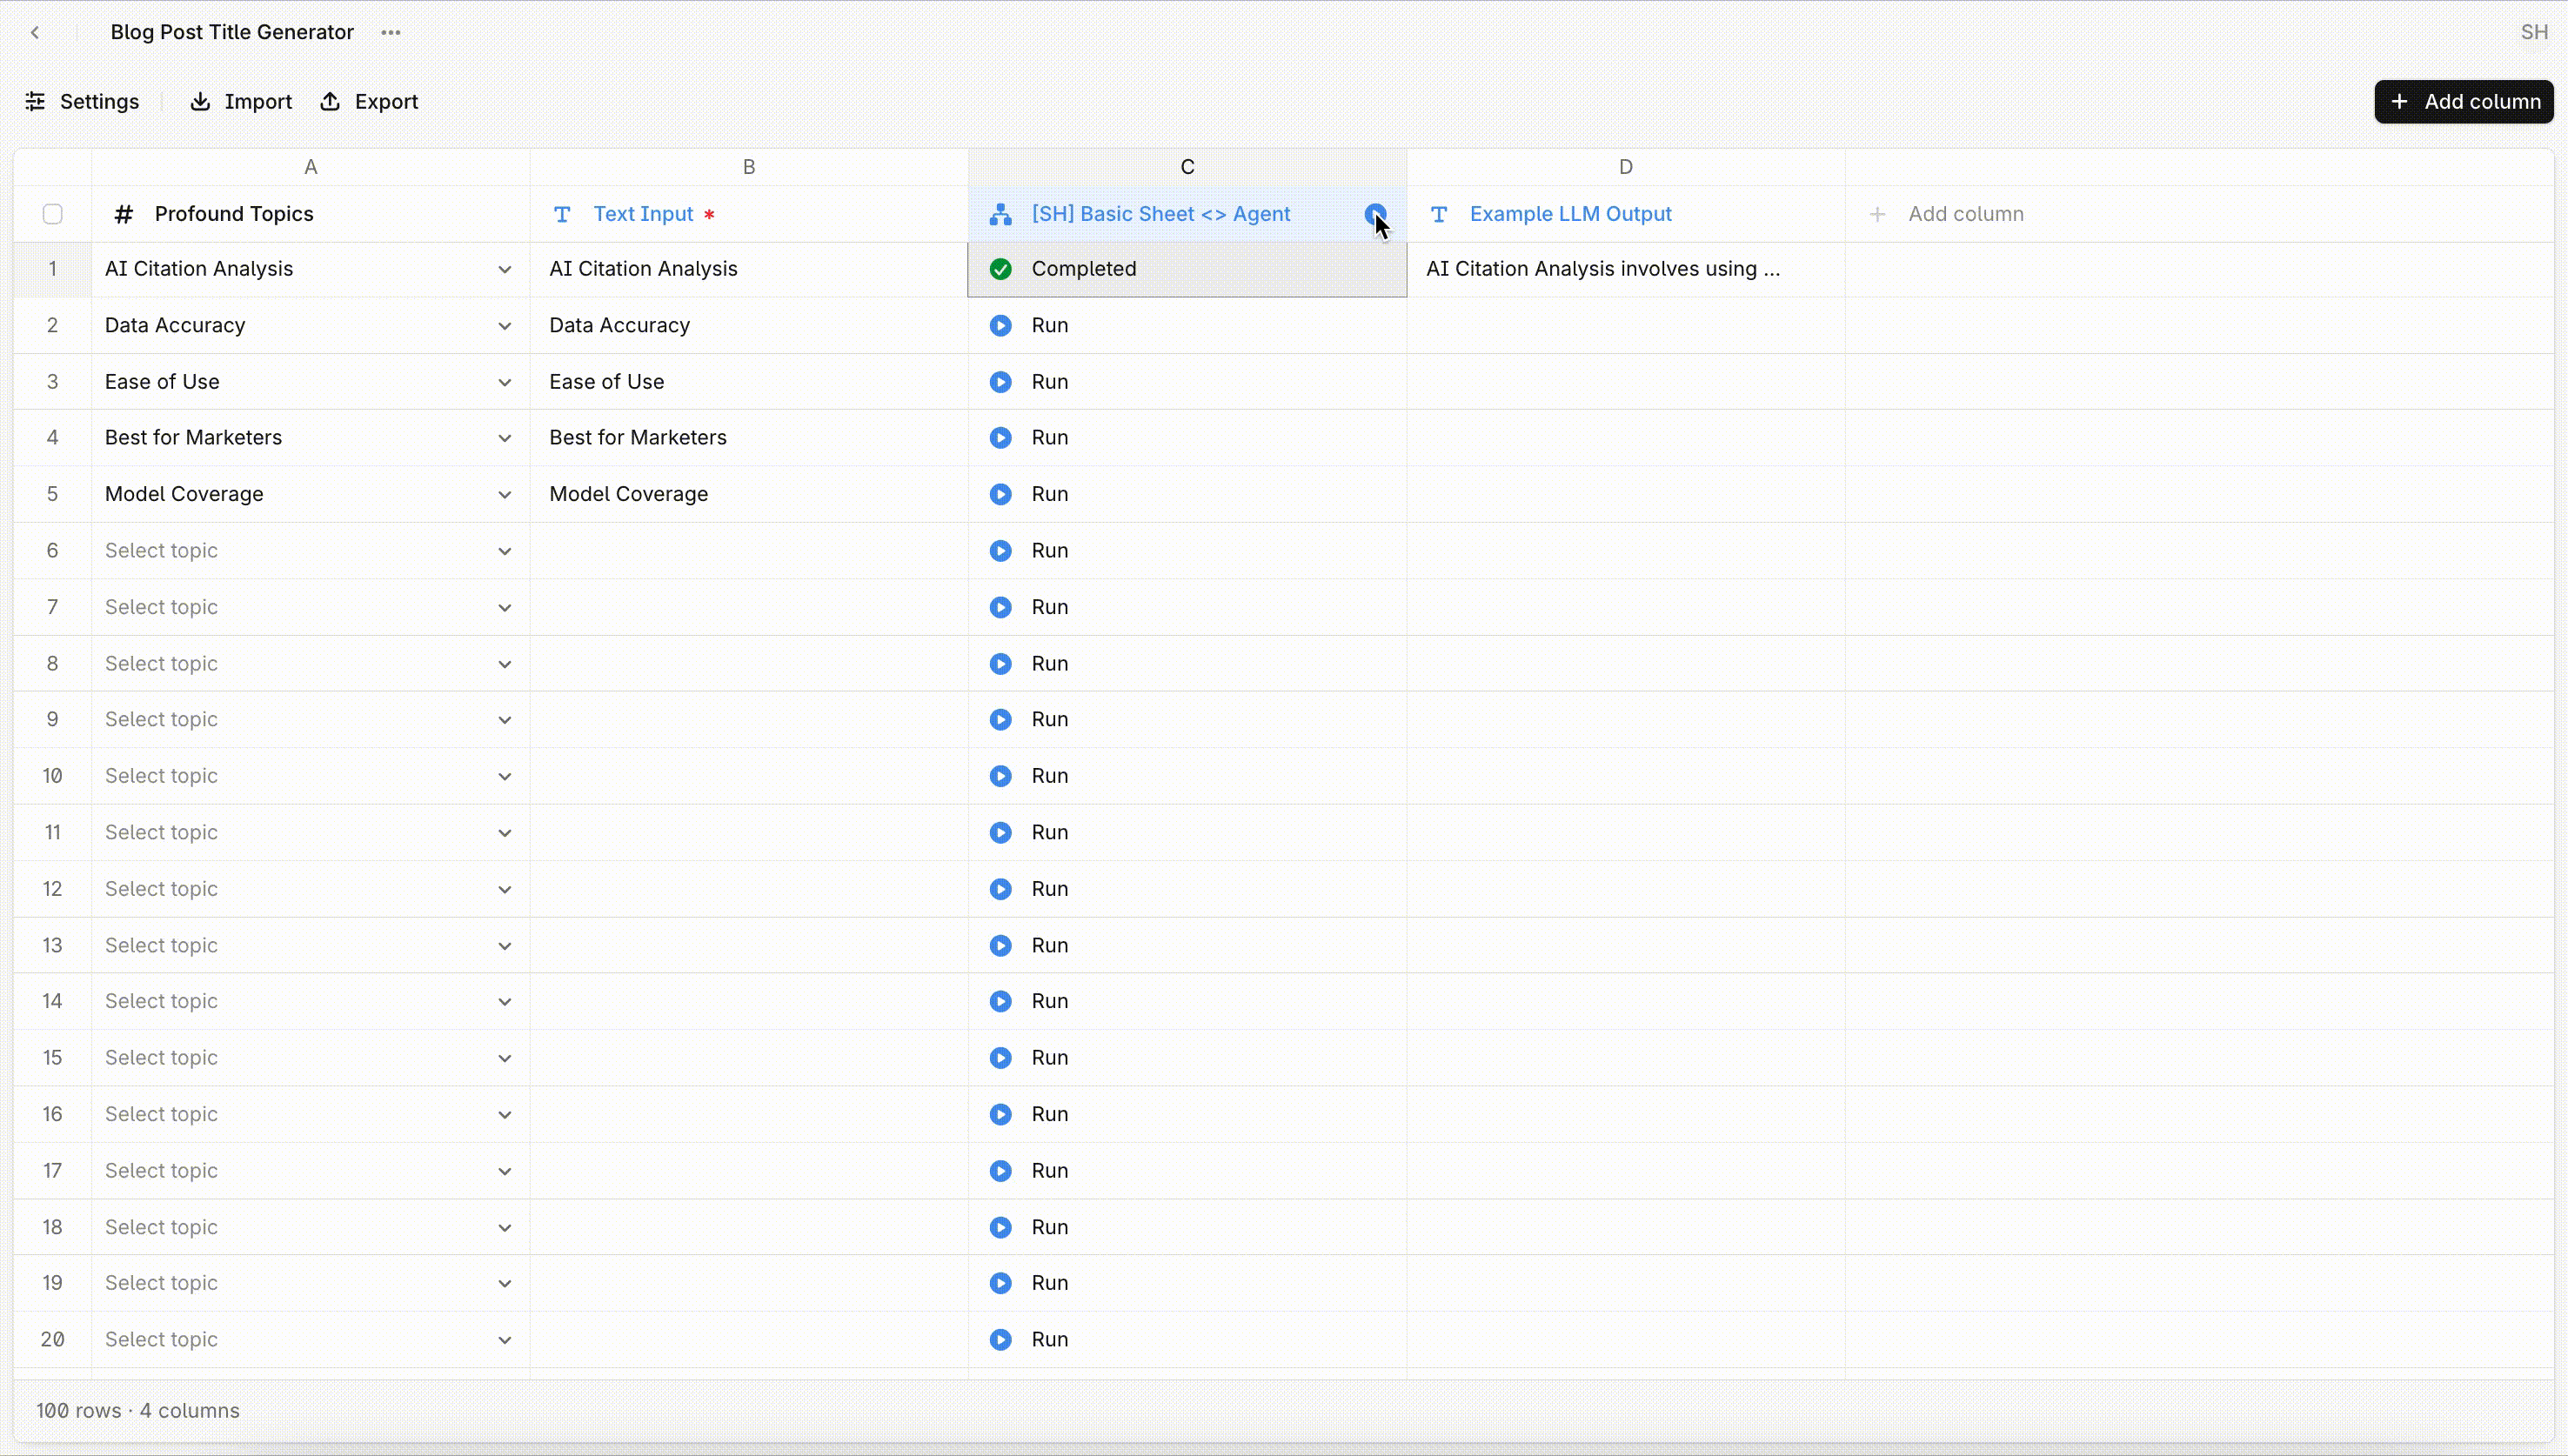The width and height of the screenshot is (2568, 1456).
Task: Click the text type icon of Example LLM Output
Action: pyautogui.click(x=1439, y=214)
